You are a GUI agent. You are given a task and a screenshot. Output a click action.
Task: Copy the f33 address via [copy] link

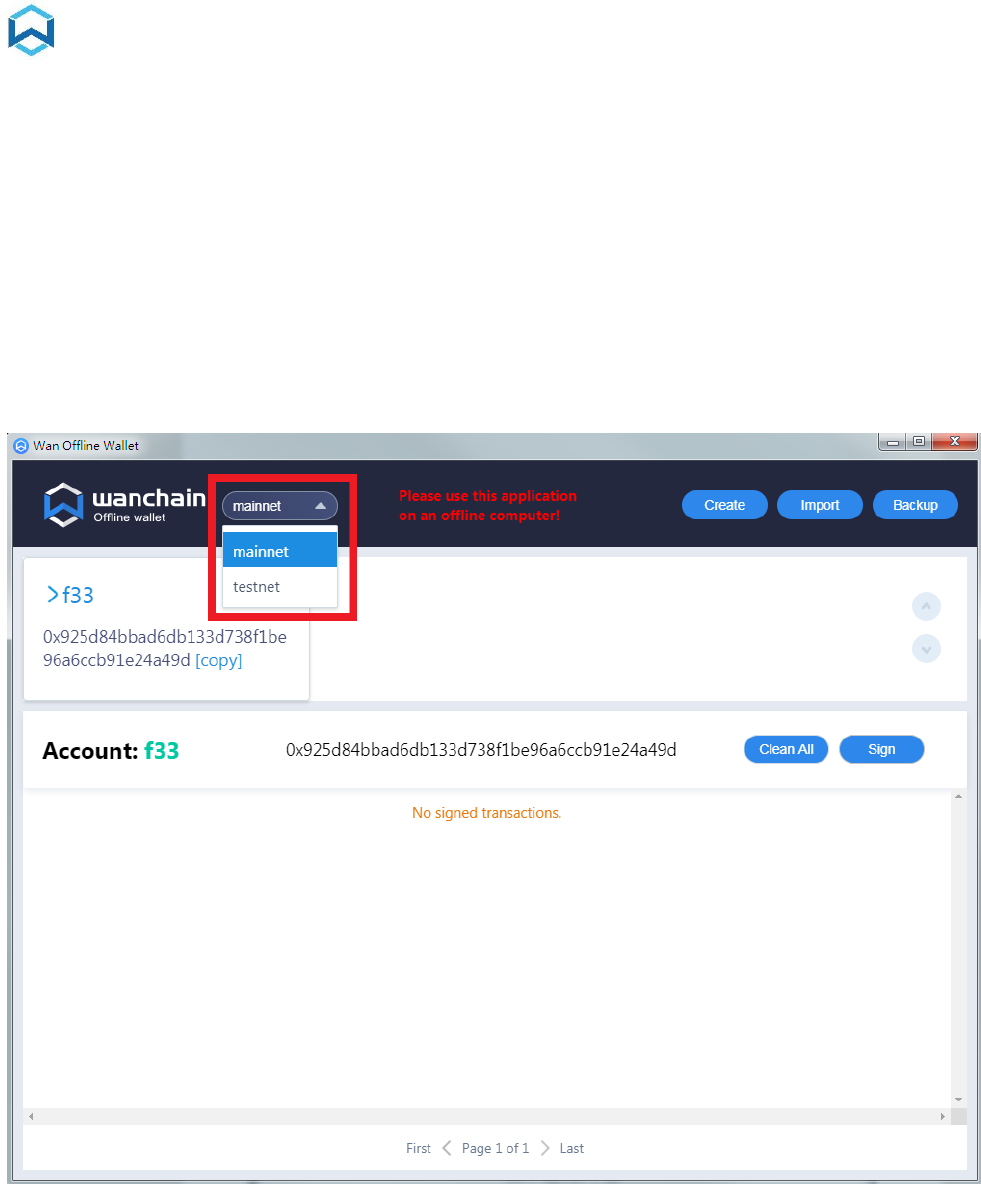(x=218, y=660)
